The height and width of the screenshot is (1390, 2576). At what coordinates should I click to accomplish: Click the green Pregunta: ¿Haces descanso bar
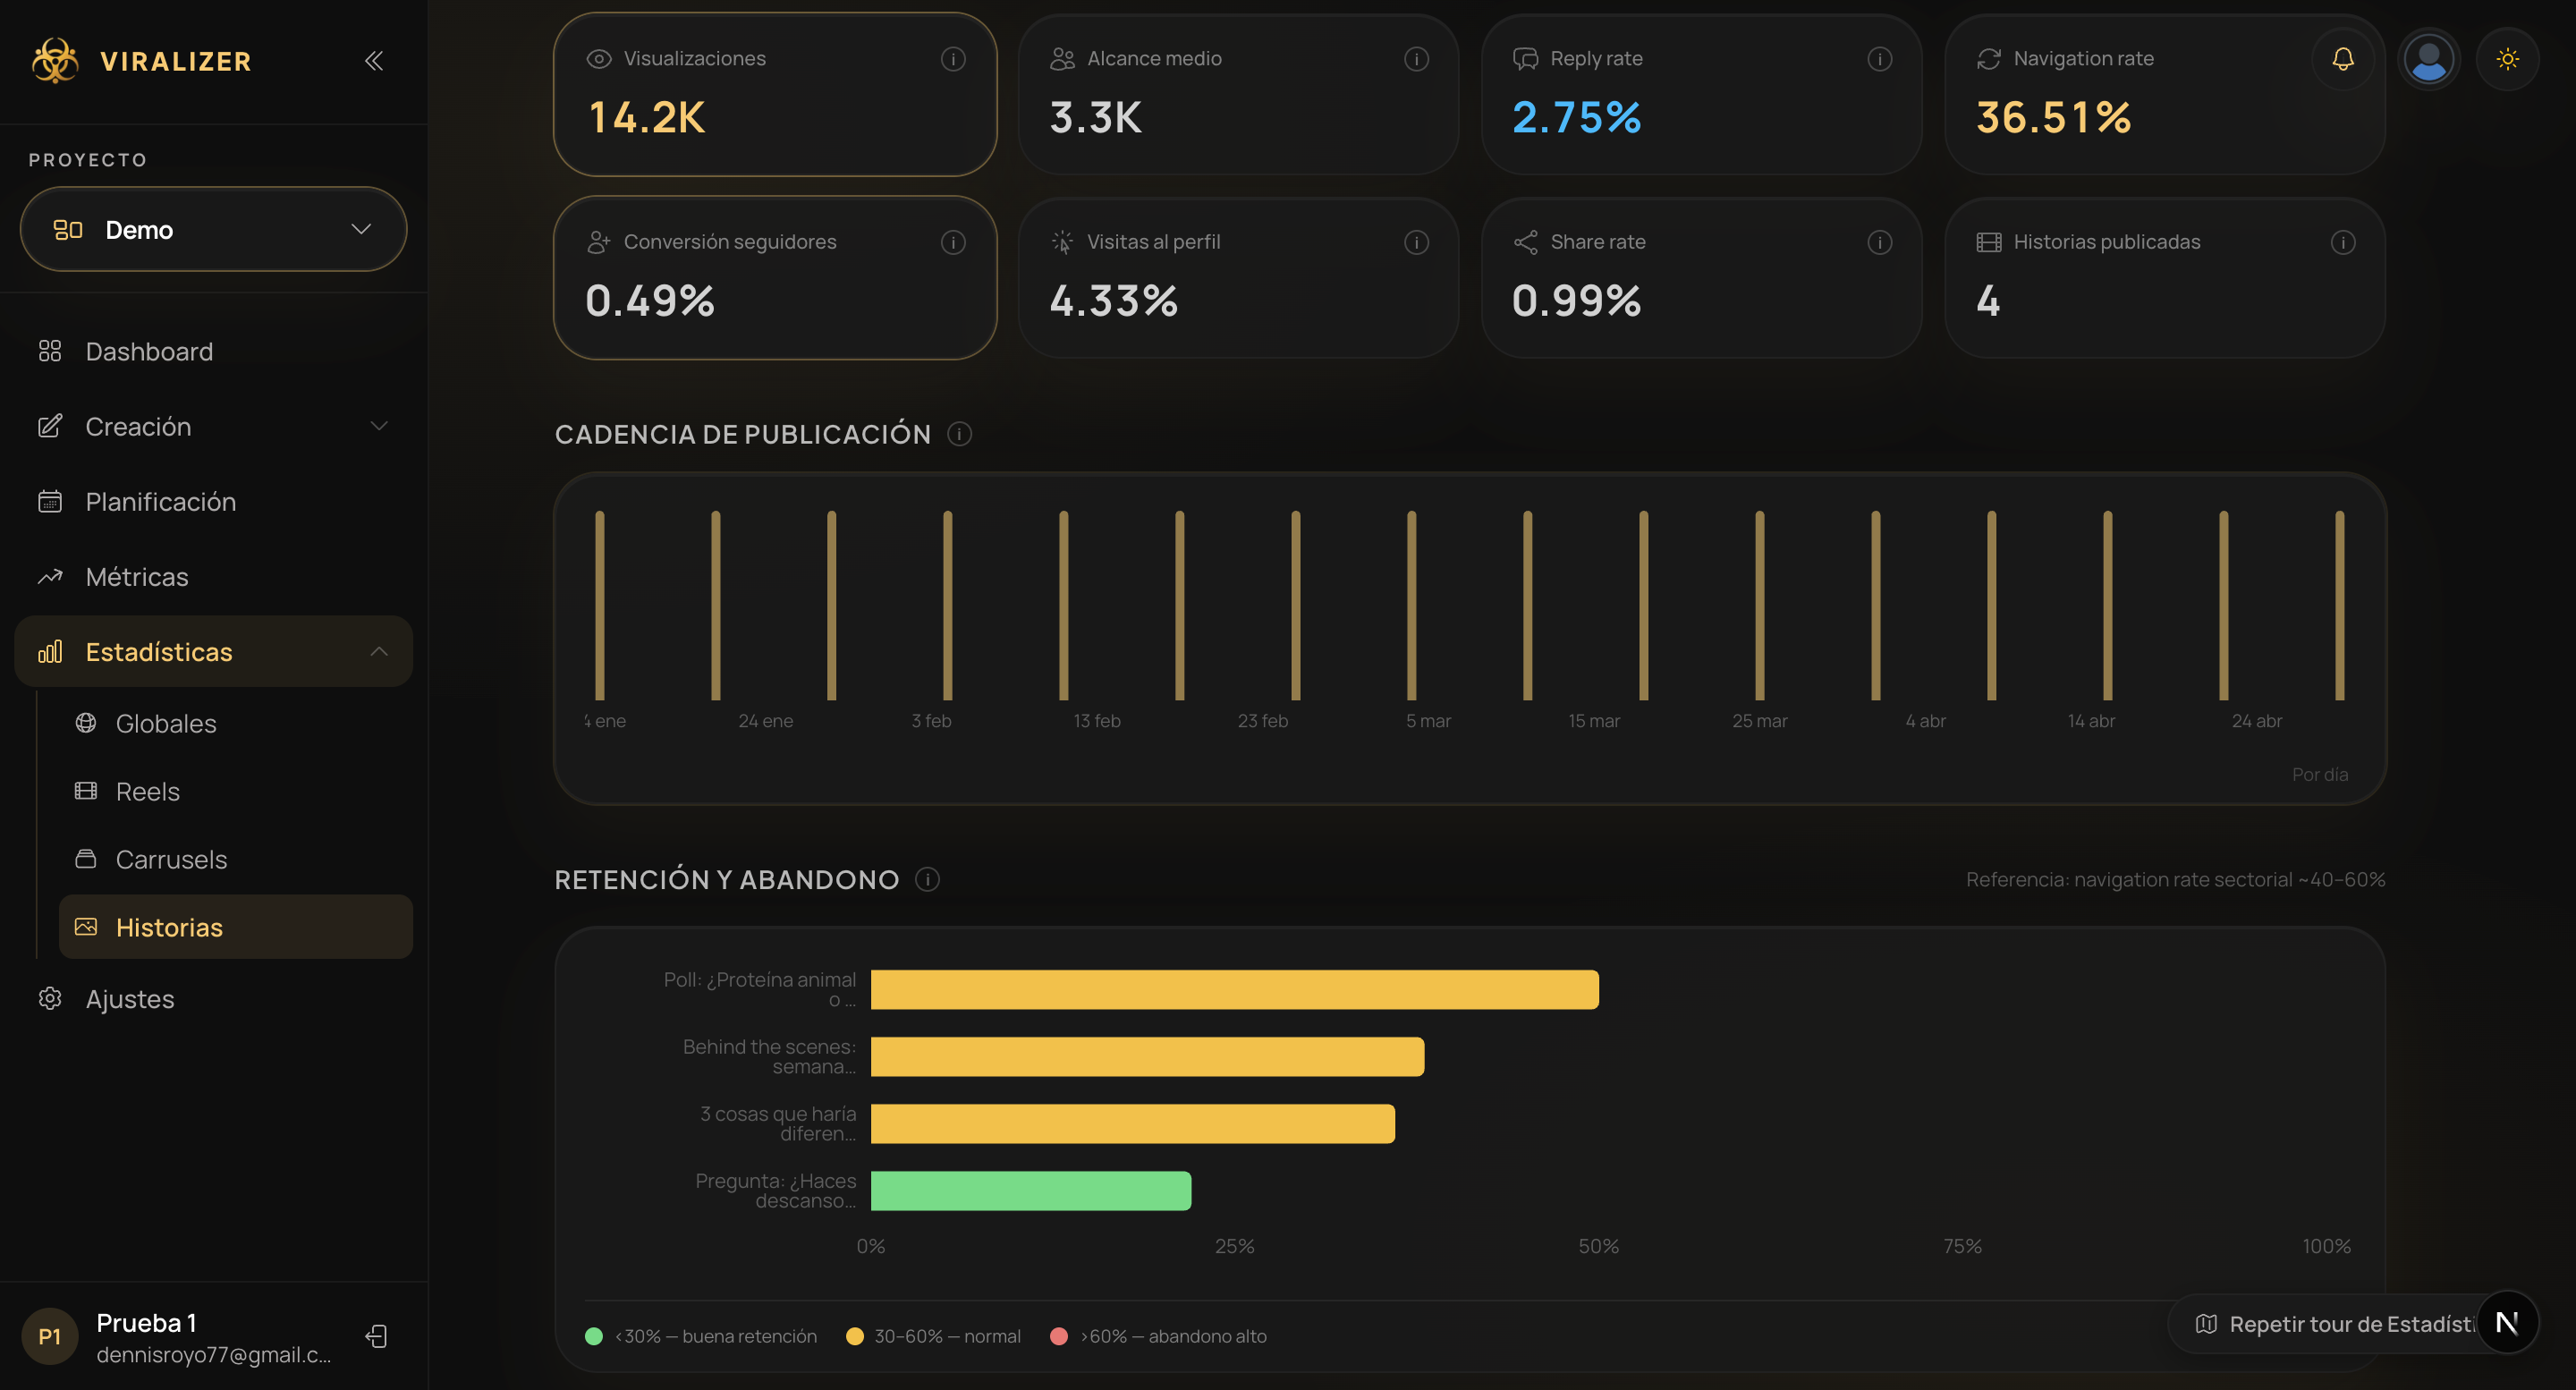[x=1030, y=1190]
